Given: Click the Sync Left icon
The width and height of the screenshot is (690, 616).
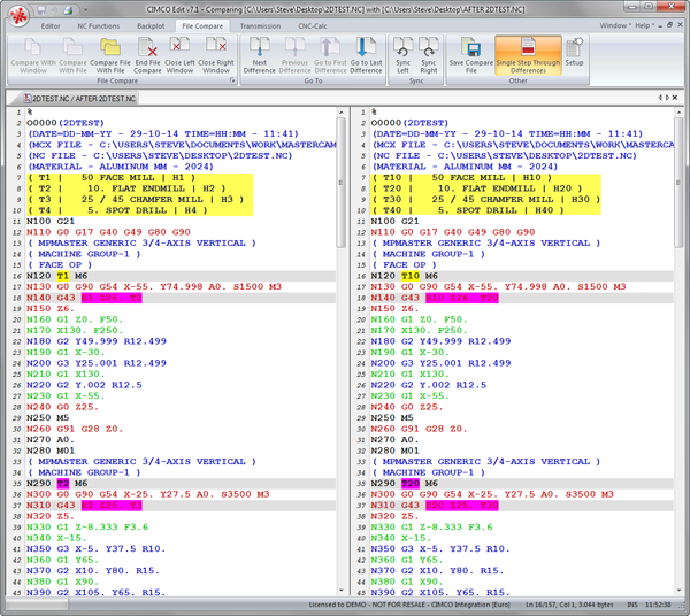Looking at the screenshot, I should 403,55.
